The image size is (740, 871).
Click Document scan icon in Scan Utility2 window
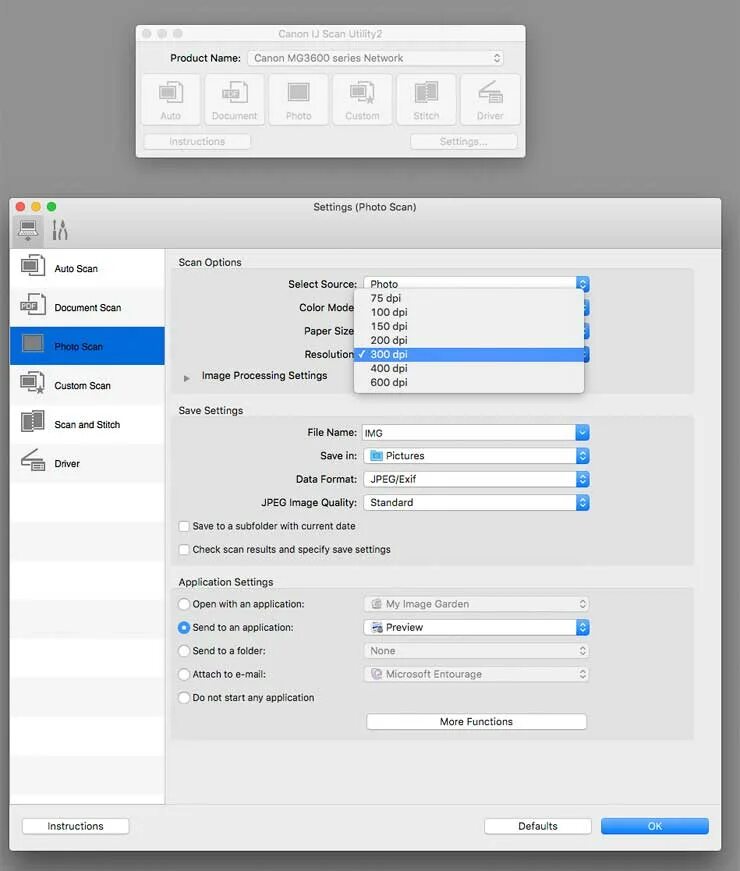click(x=234, y=99)
